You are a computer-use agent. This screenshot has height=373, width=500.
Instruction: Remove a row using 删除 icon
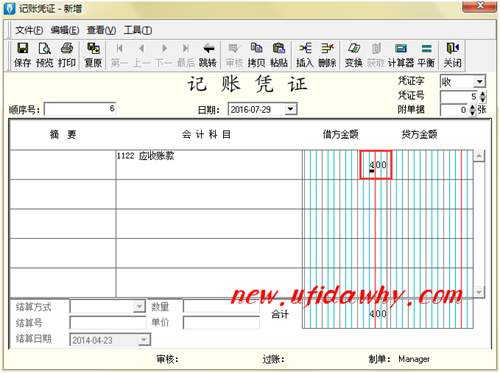pos(327,55)
